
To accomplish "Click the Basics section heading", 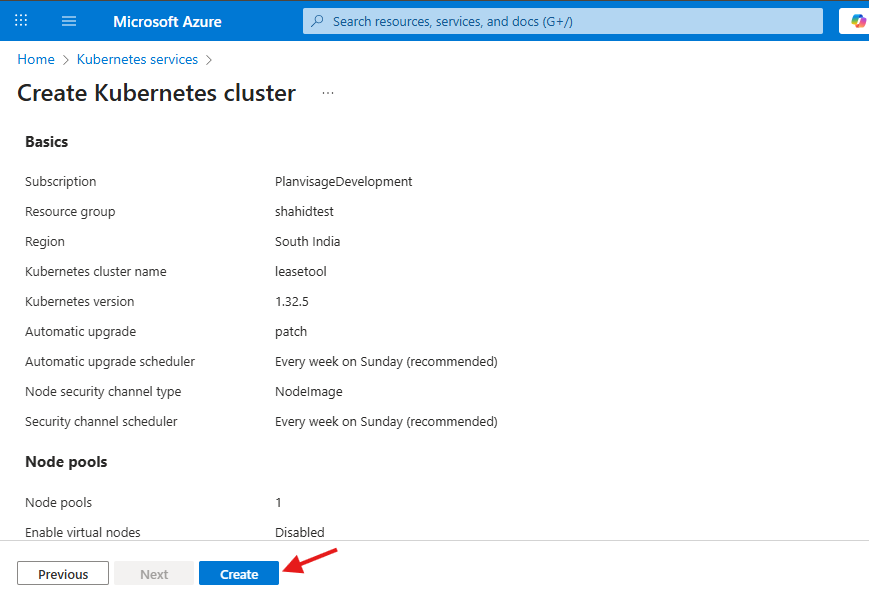I will pos(46,141).
